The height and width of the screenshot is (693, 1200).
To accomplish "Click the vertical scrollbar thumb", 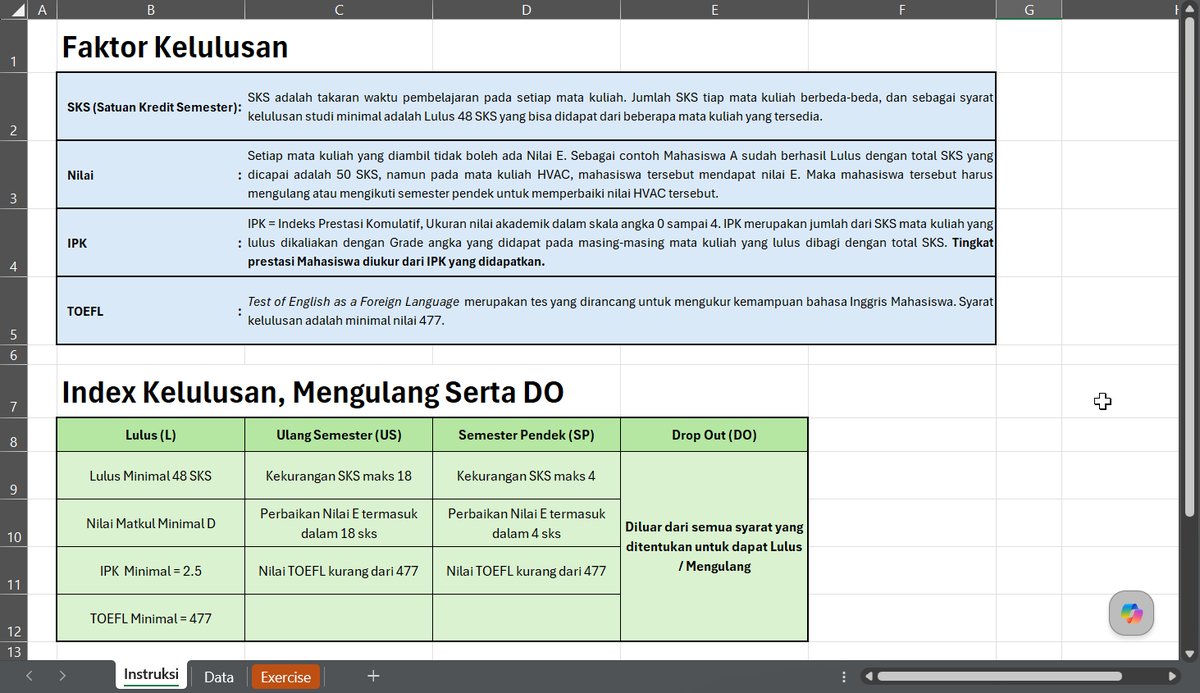I will click(x=1190, y=268).
